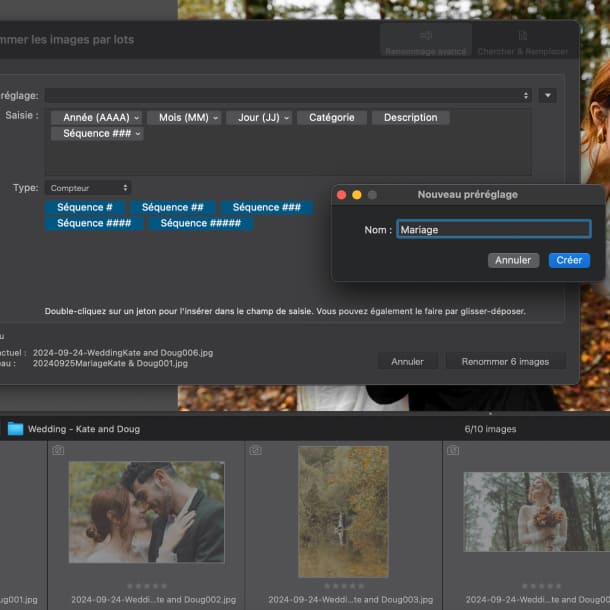Set star rating under the Doug003 thumbnail
The image size is (610, 610).
point(343,587)
